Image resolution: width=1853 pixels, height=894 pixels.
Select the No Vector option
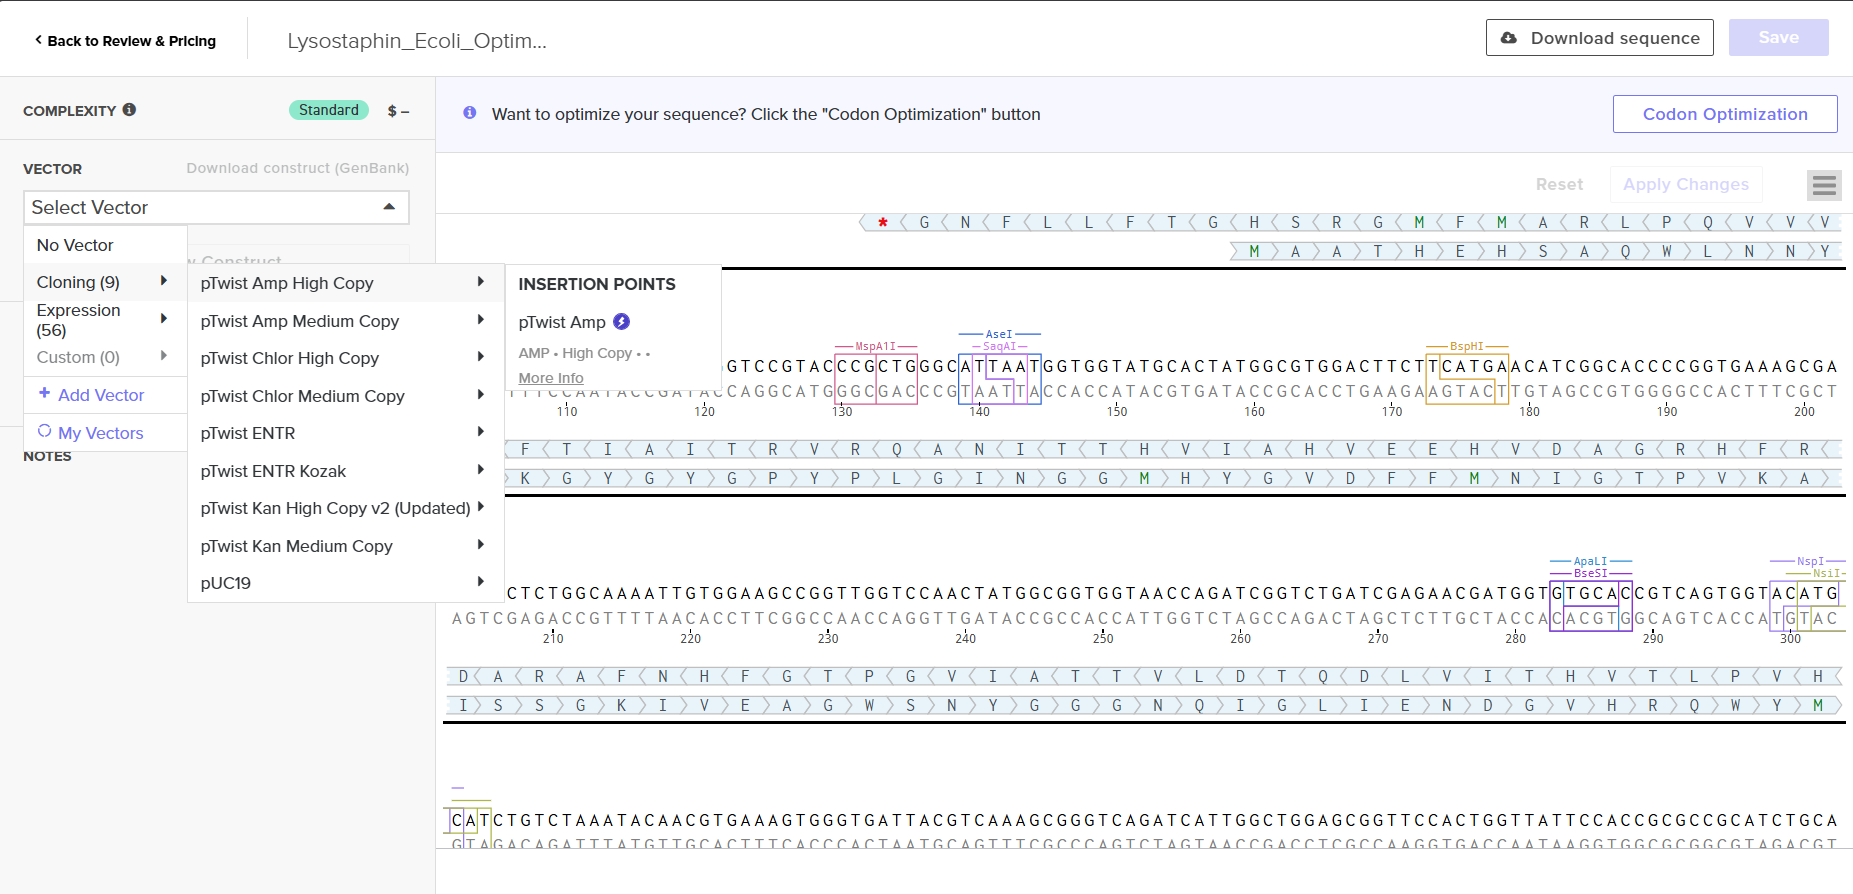tap(75, 245)
